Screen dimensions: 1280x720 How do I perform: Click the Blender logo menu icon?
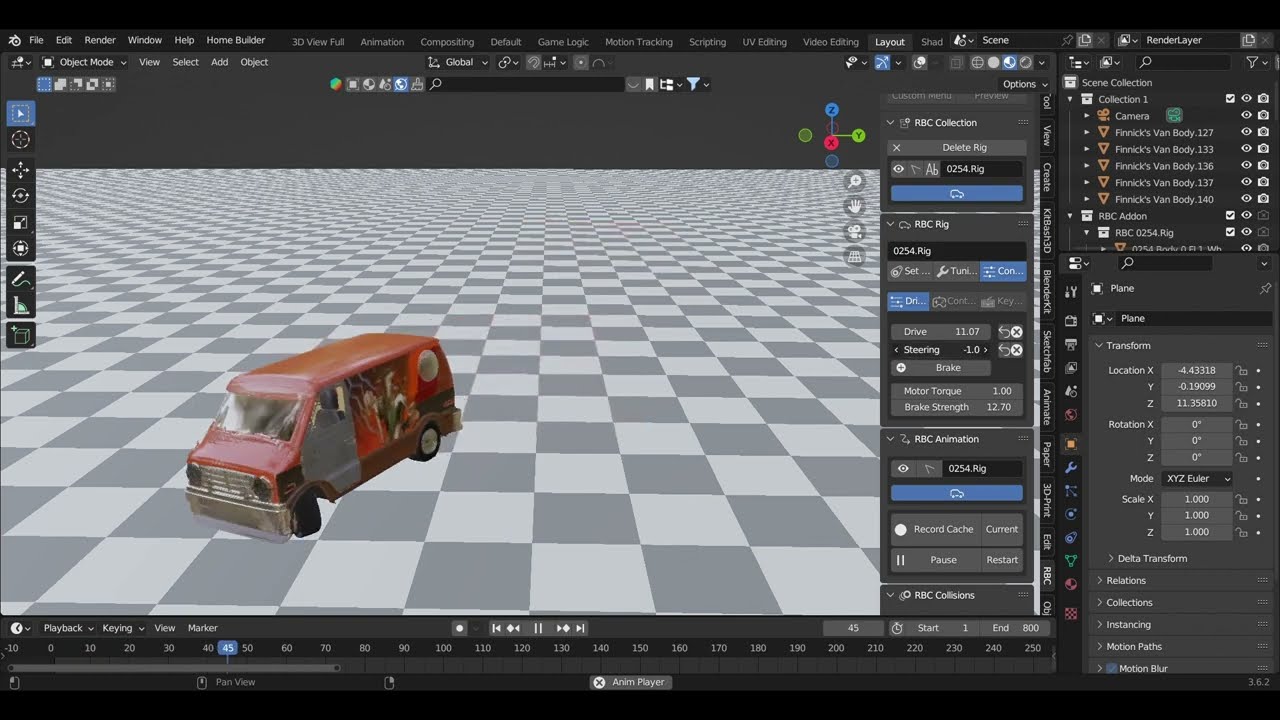[14, 40]
